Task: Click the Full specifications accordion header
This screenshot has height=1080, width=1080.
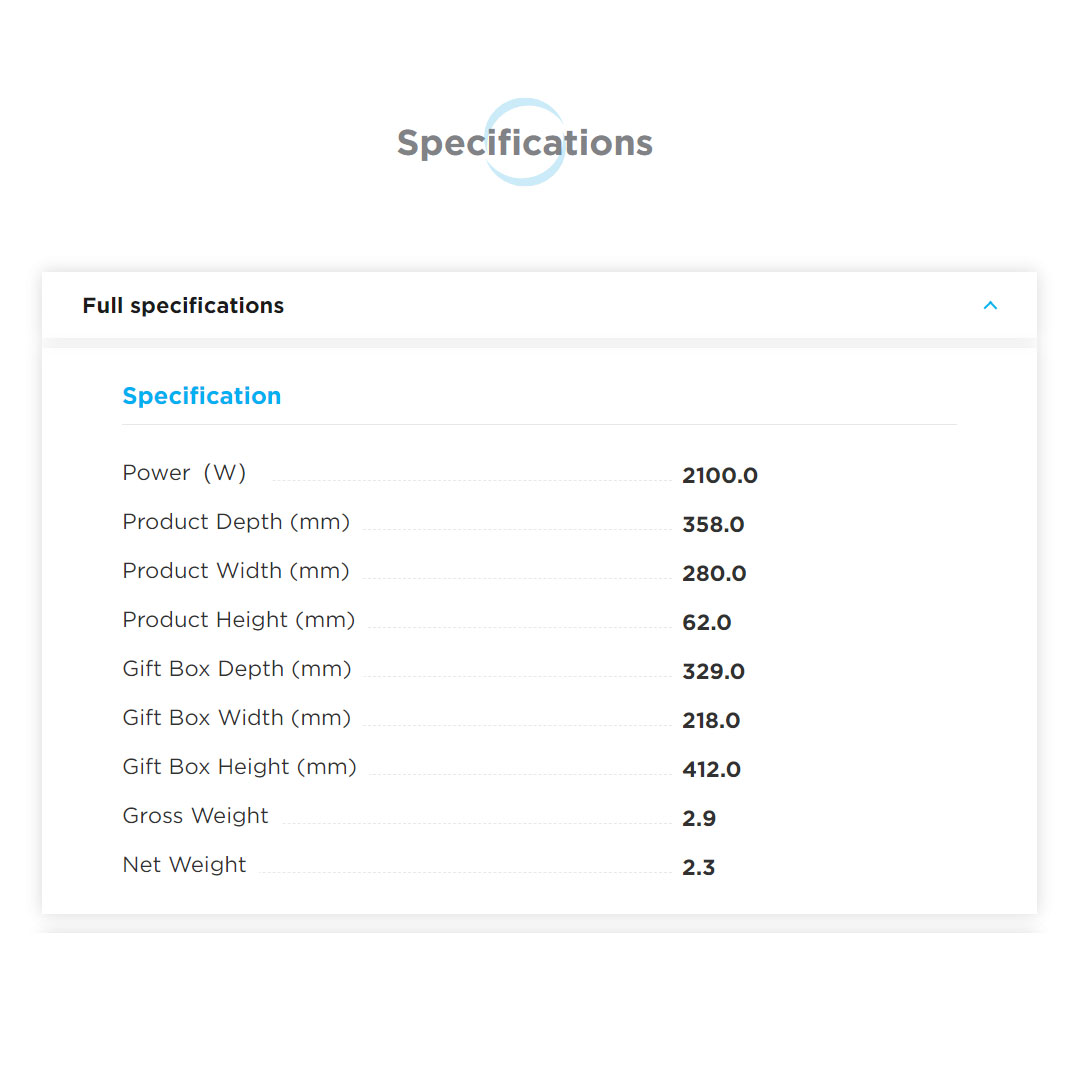Action: pyautogui.click(x=183, y=306)
